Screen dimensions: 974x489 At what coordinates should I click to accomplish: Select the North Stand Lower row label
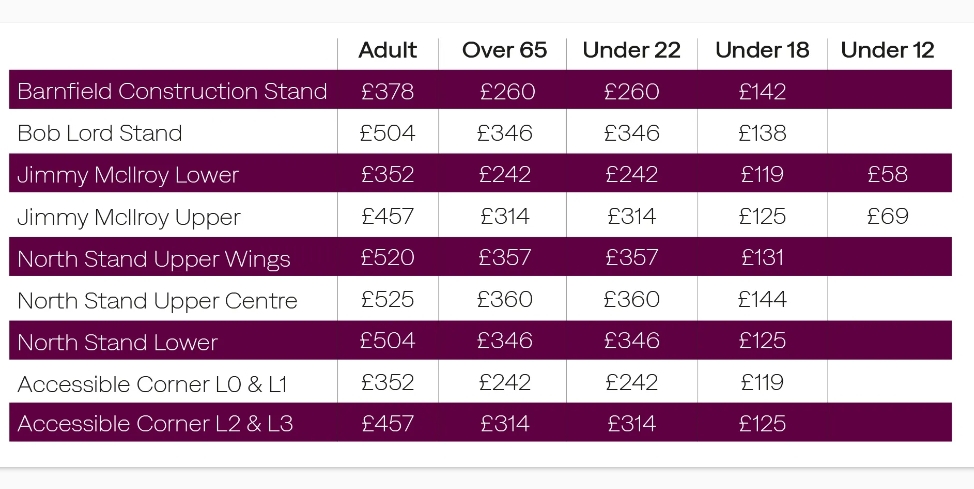click(117, 342)
